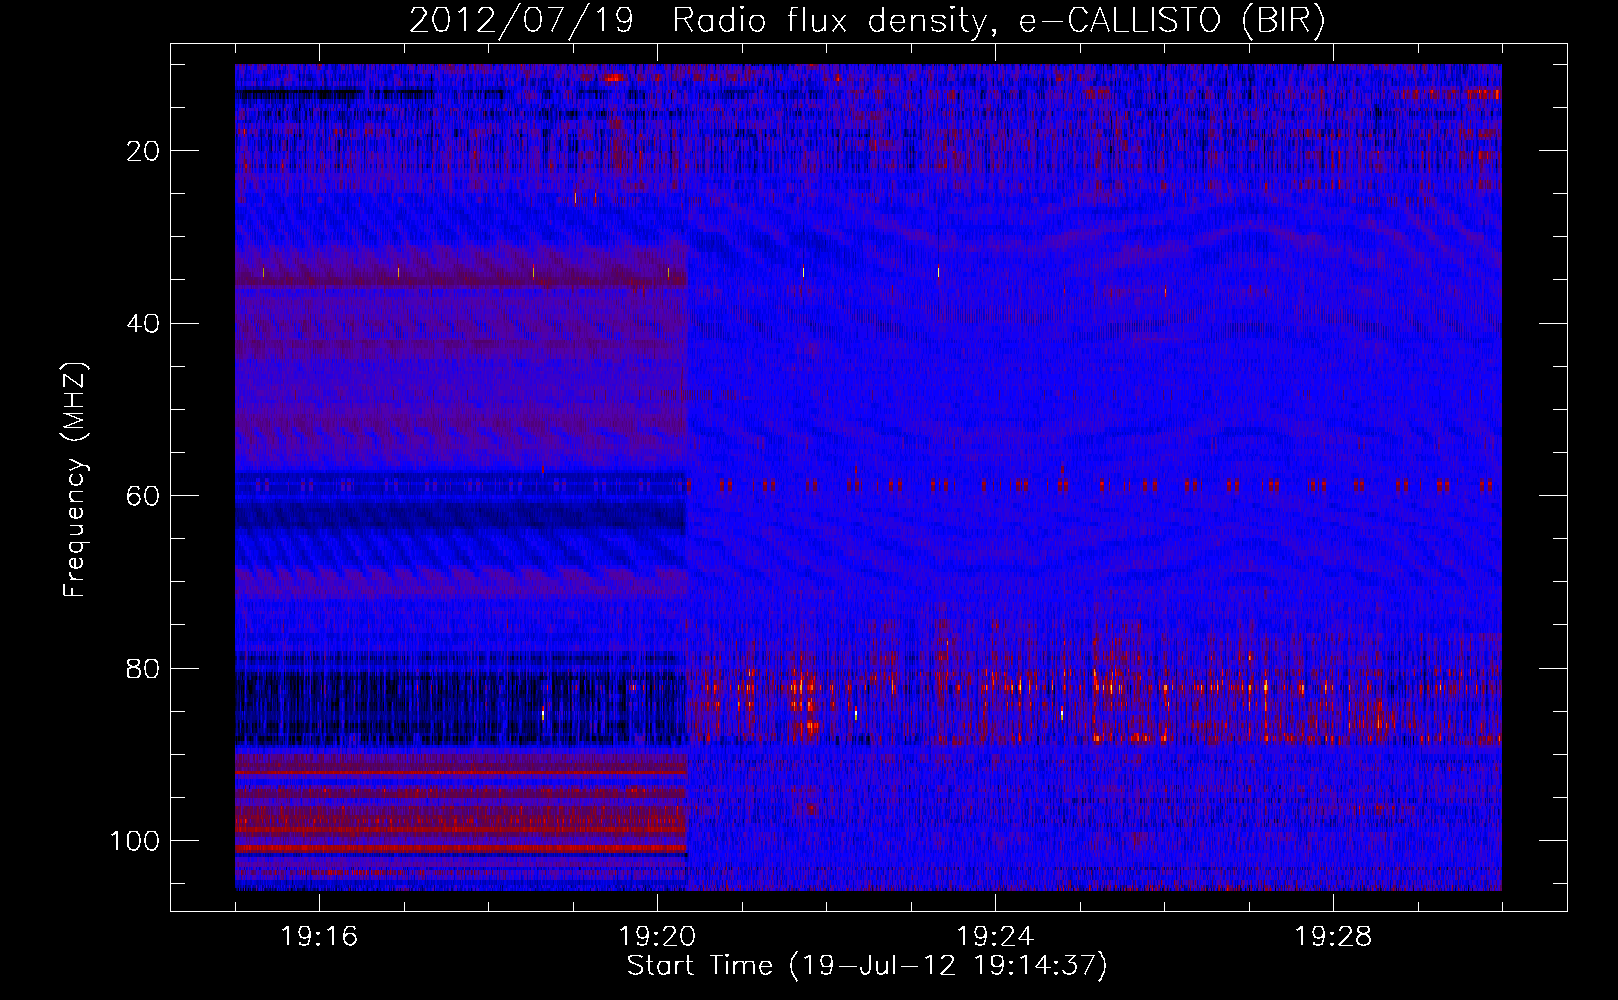Click the time axis tick label '19:28'
The image size is (1618, 1000).
[1333, 937]
